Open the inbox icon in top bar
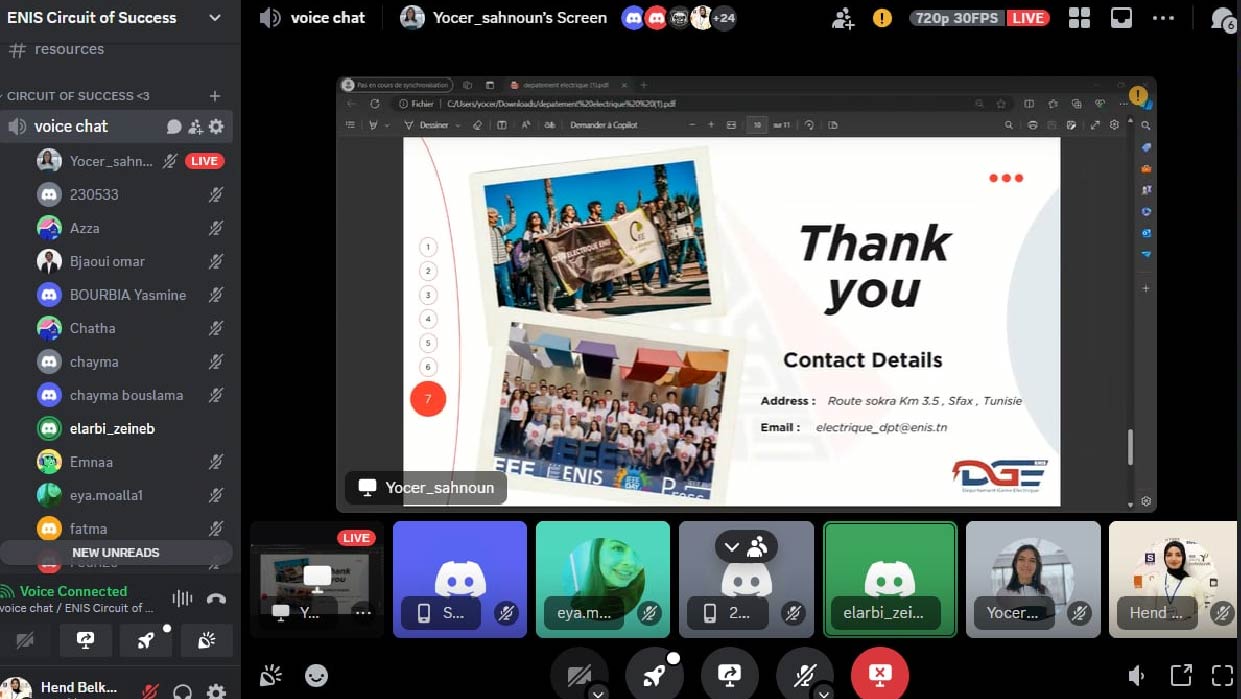Screen dimensions: 1241x699 tap(1121, 18)
